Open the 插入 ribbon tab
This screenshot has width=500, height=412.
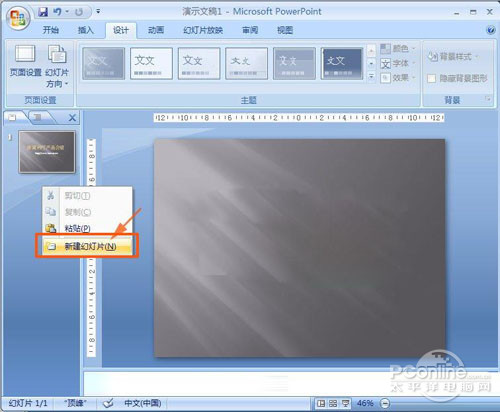pyautogui.click(x=86, y=30)
